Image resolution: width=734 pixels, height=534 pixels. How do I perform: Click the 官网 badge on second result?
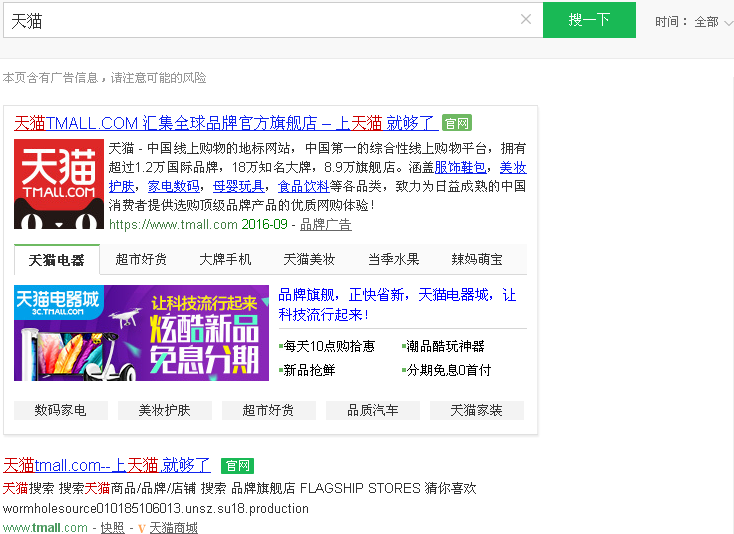click(237, 466)
